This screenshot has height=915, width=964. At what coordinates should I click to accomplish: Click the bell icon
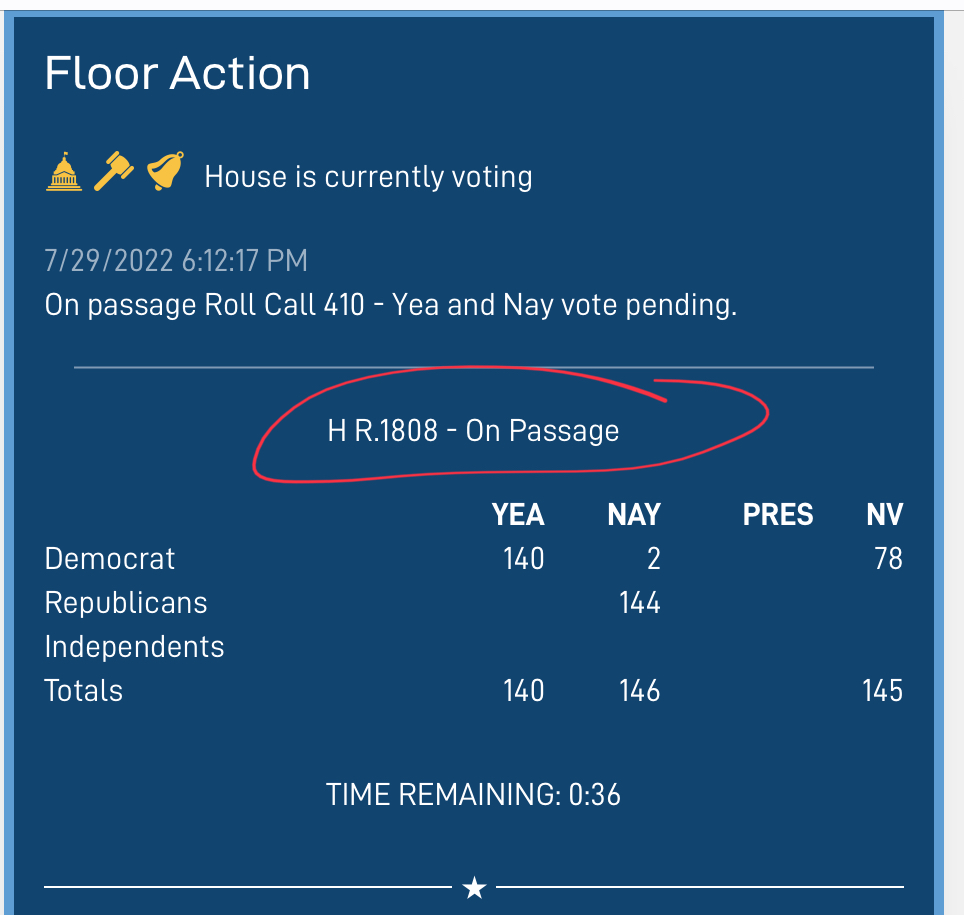165,171
